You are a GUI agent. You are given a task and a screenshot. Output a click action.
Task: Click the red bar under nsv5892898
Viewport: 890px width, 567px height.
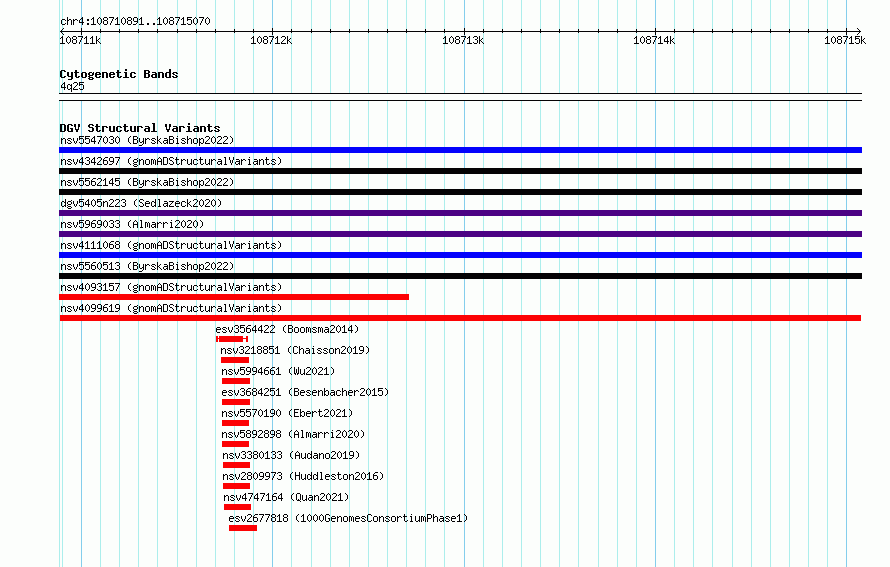pyautogui.click(x=236, y=444)
